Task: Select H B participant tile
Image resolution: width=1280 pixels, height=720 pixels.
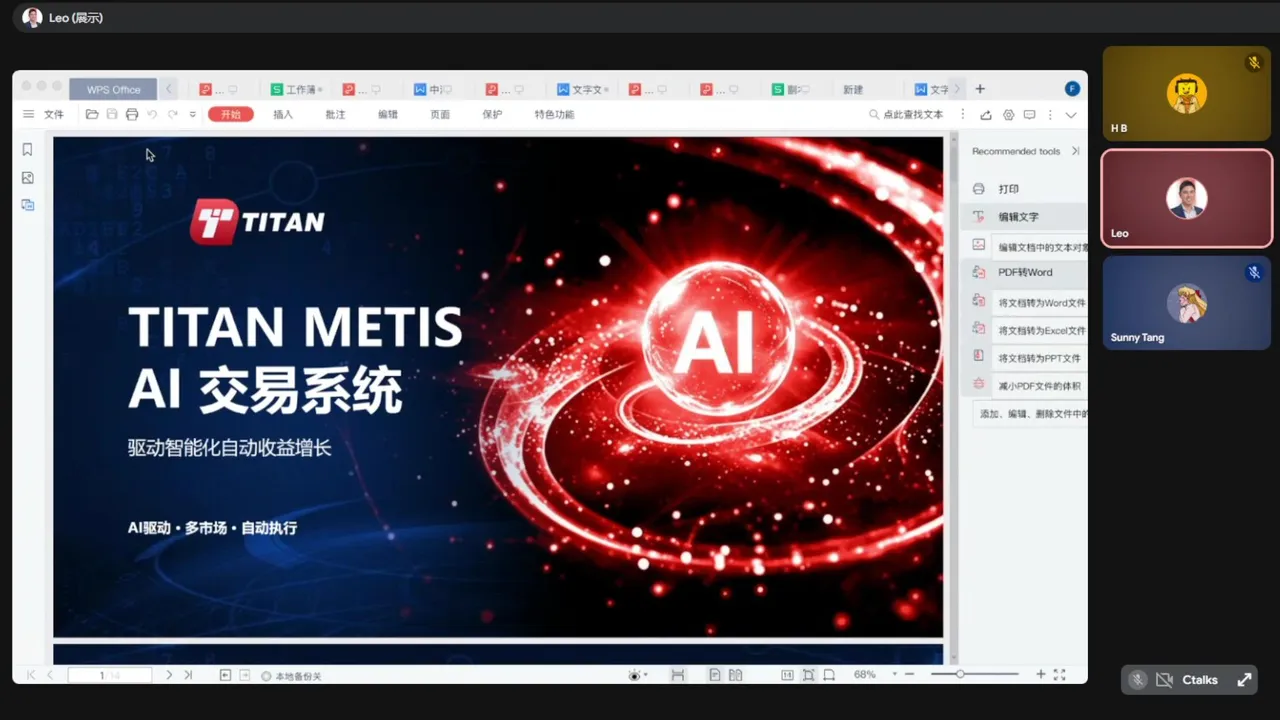Action: pos(1186,94)
